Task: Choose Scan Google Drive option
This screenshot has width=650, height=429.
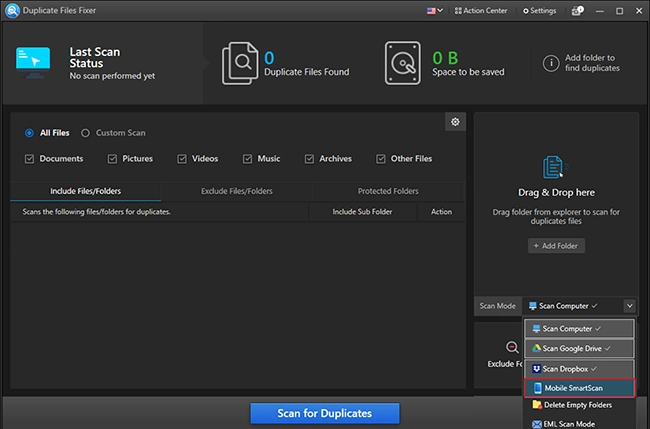Action: click(579, 349)
